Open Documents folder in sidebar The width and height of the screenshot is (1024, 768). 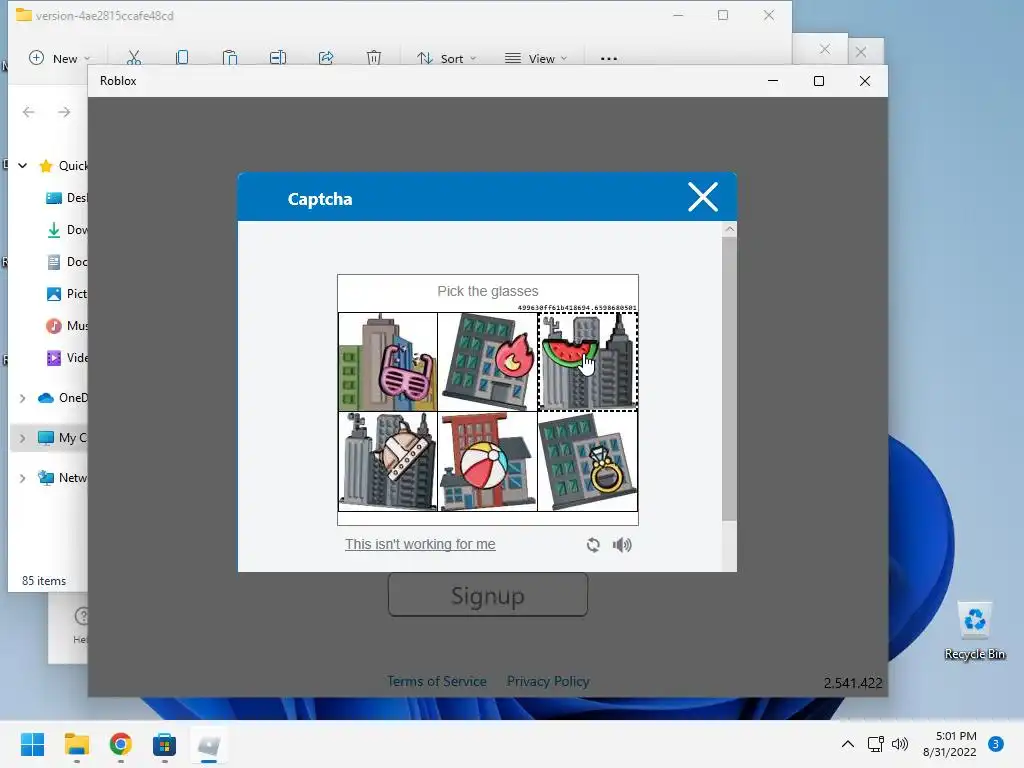(66, 262)
